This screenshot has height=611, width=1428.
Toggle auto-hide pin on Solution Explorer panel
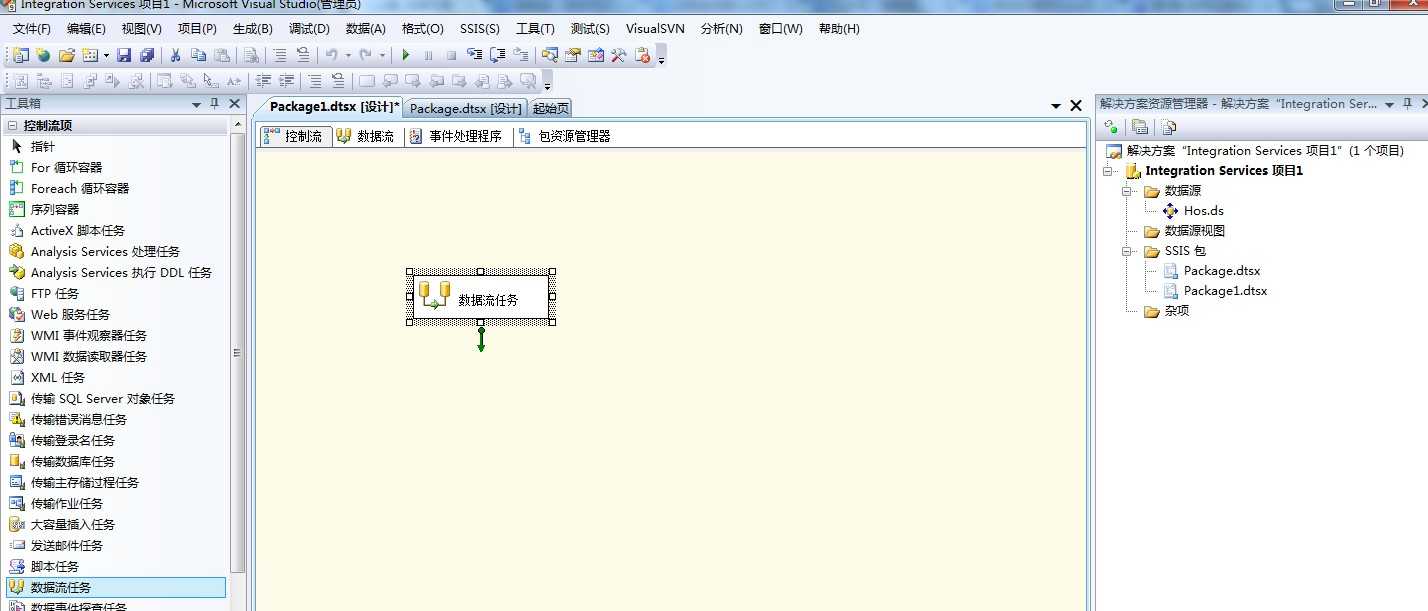coord(1407,104)
